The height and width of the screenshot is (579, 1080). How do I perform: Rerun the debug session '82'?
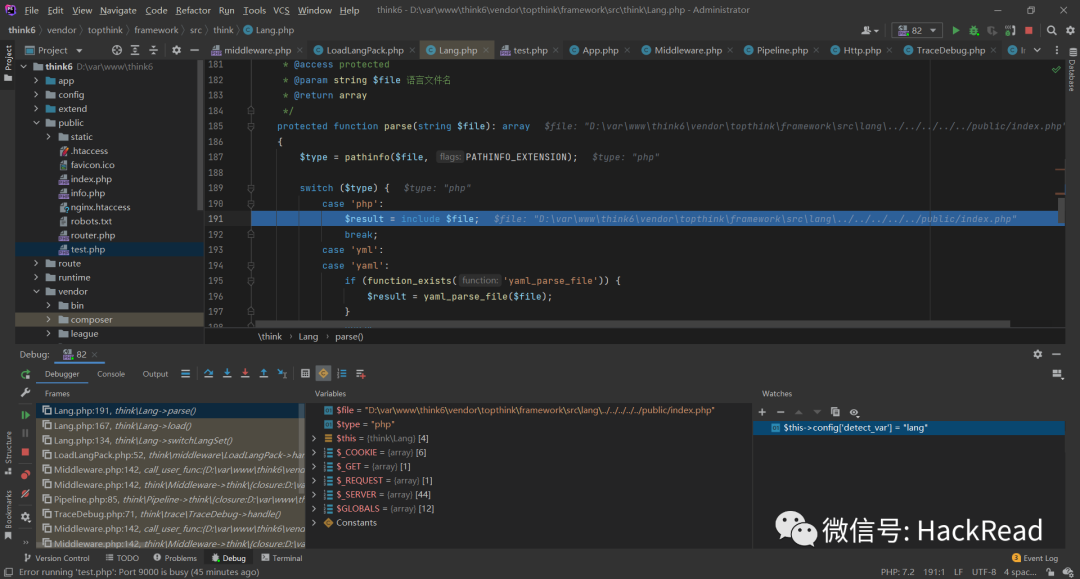(25, 375)
